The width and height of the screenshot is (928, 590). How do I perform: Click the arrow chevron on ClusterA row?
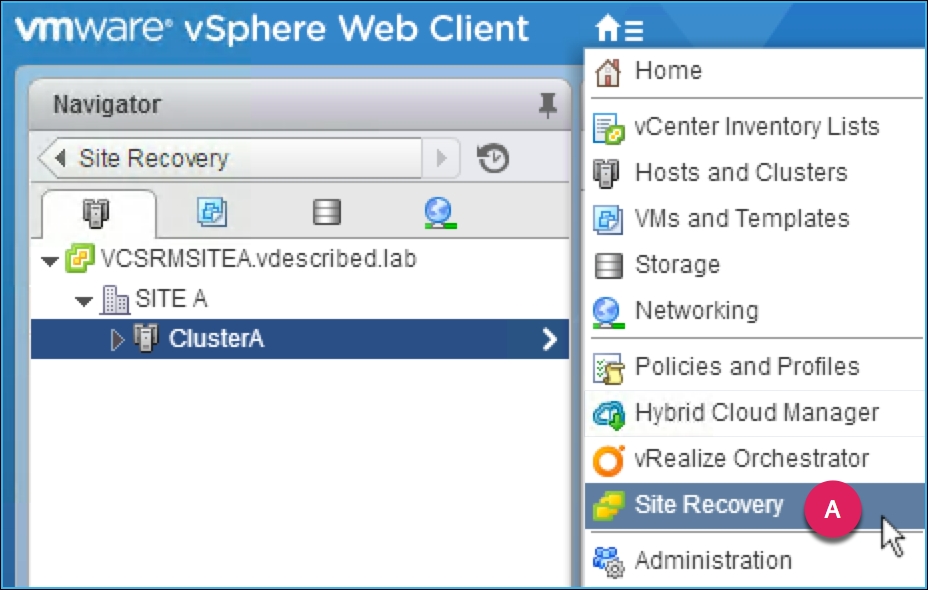(x=548, y=340)
